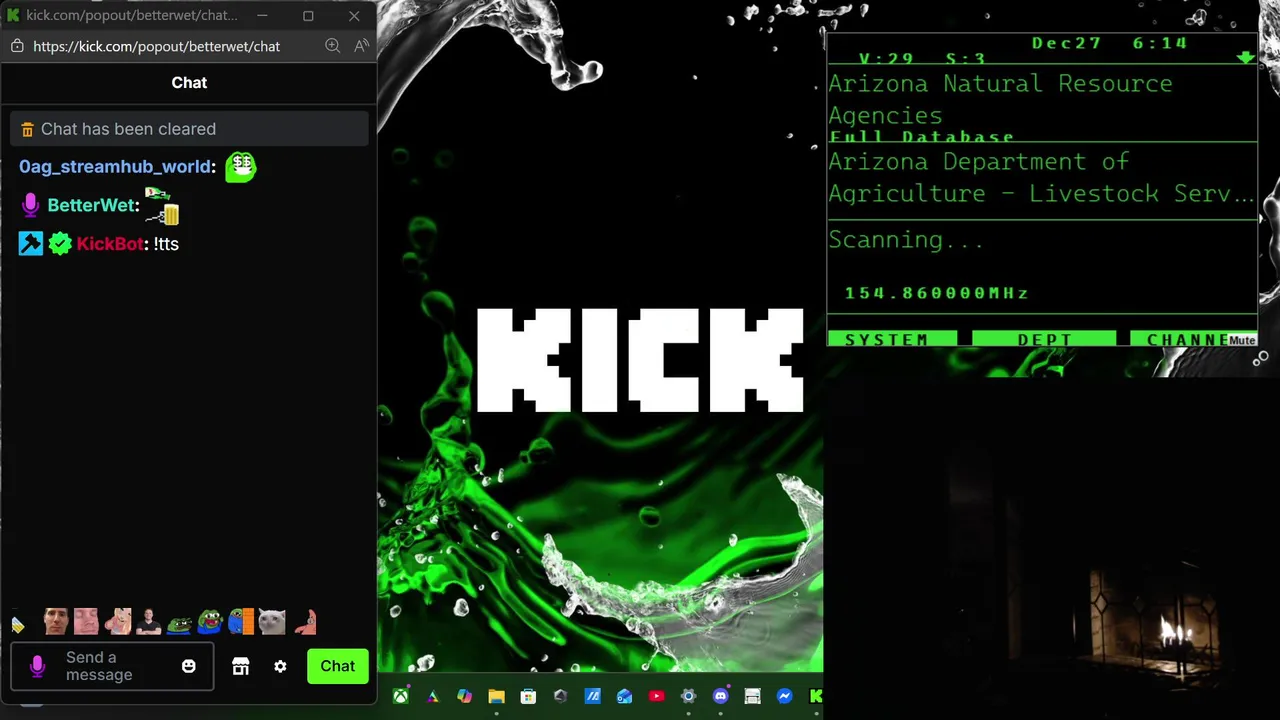Screen dimensions: 1280x720
Task: Click Dec27 6:14 date on scanner
Action: (x=1110, y=43)
